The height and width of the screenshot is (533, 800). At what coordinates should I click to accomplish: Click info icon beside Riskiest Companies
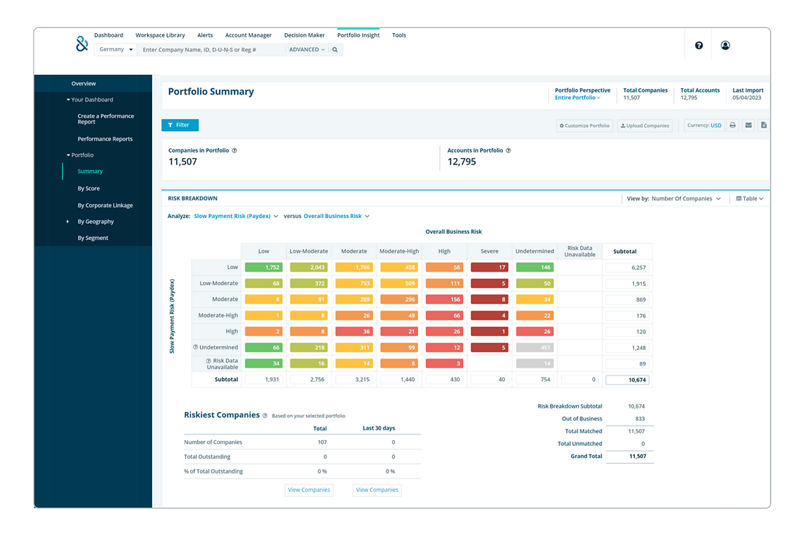click(264, 414)
